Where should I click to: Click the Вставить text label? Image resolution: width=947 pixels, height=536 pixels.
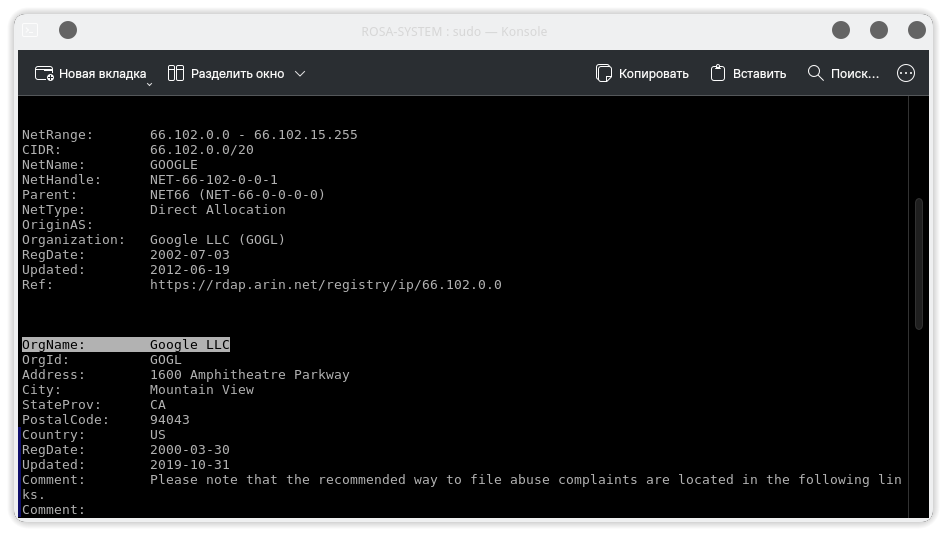[x=759, y=74]
